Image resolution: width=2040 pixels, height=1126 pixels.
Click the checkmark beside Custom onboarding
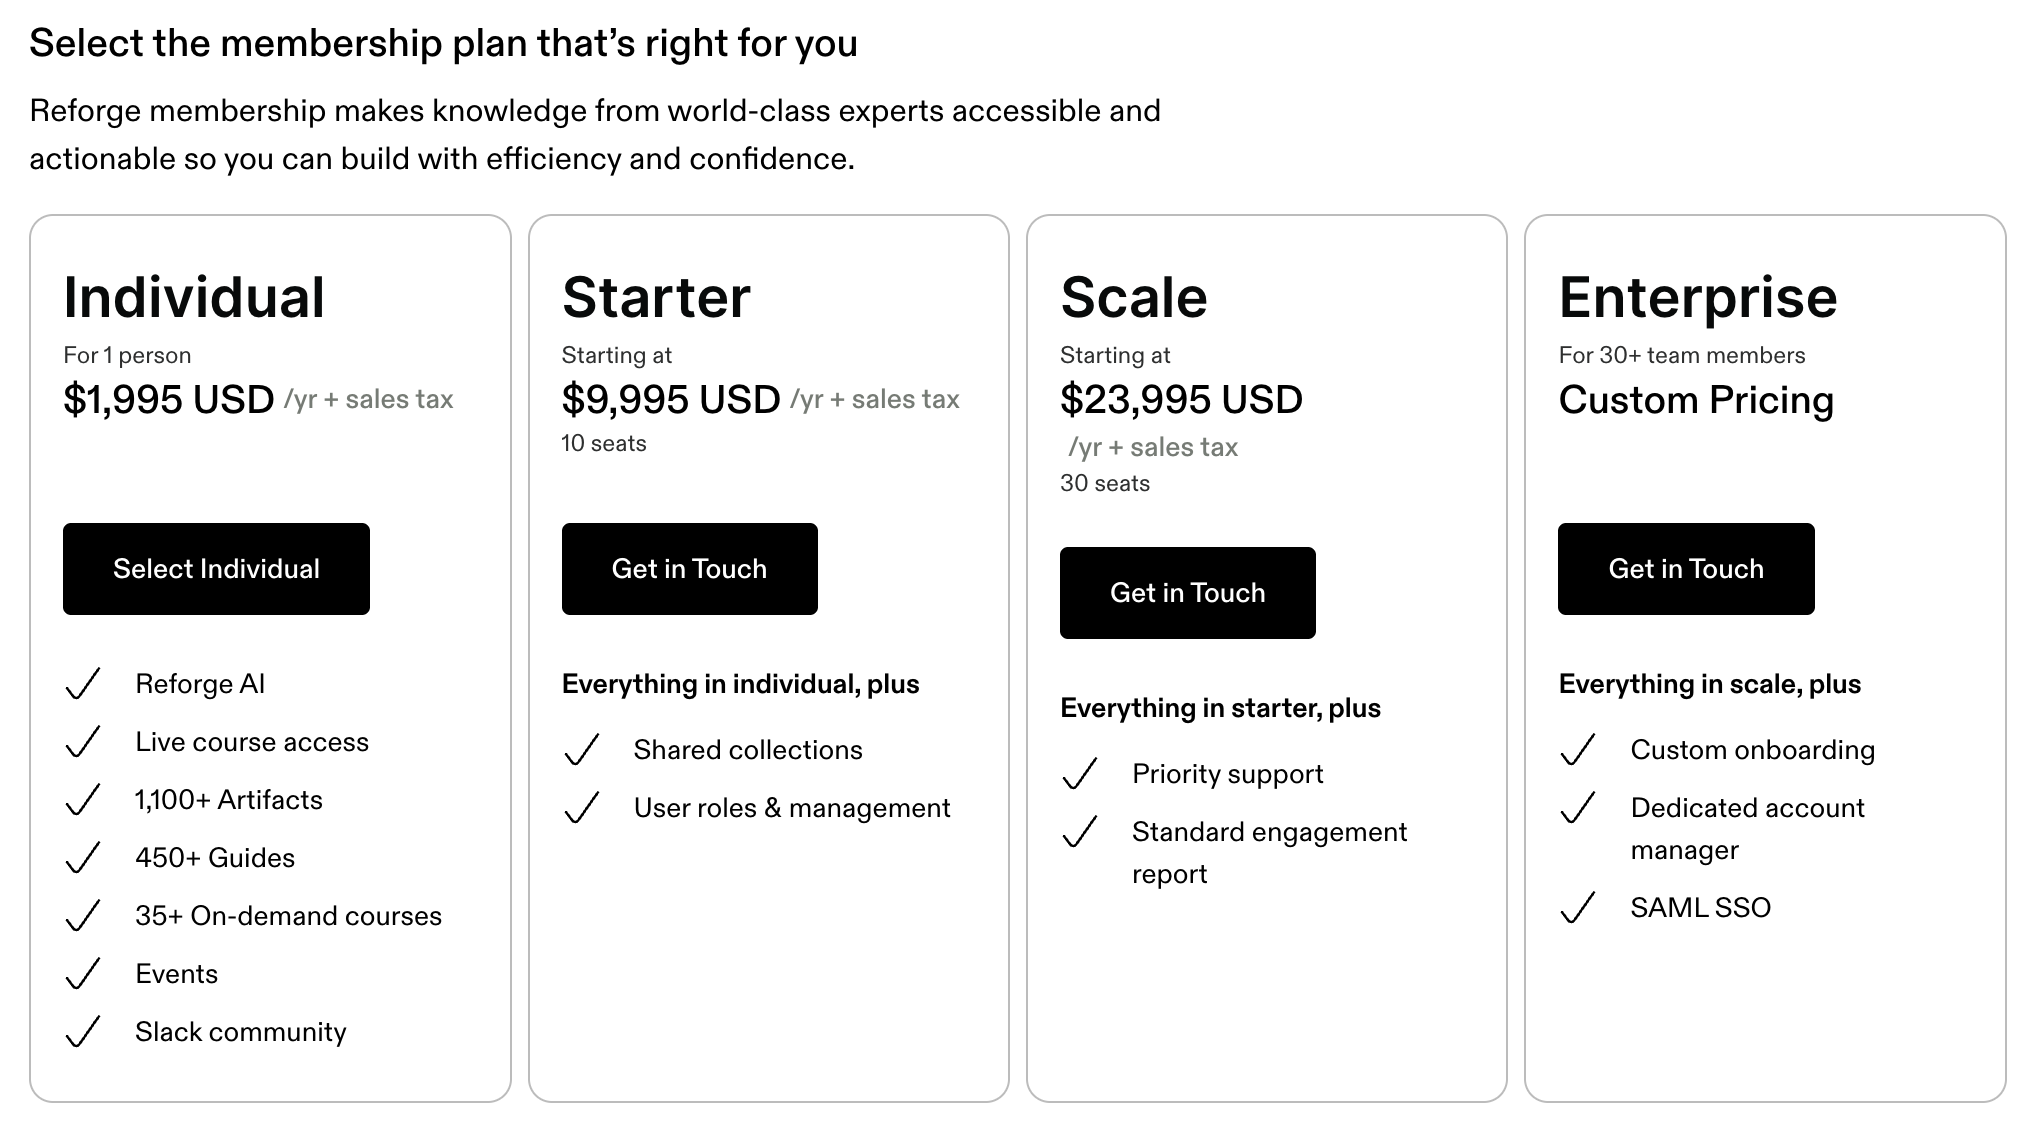(x=1578, y=750)
